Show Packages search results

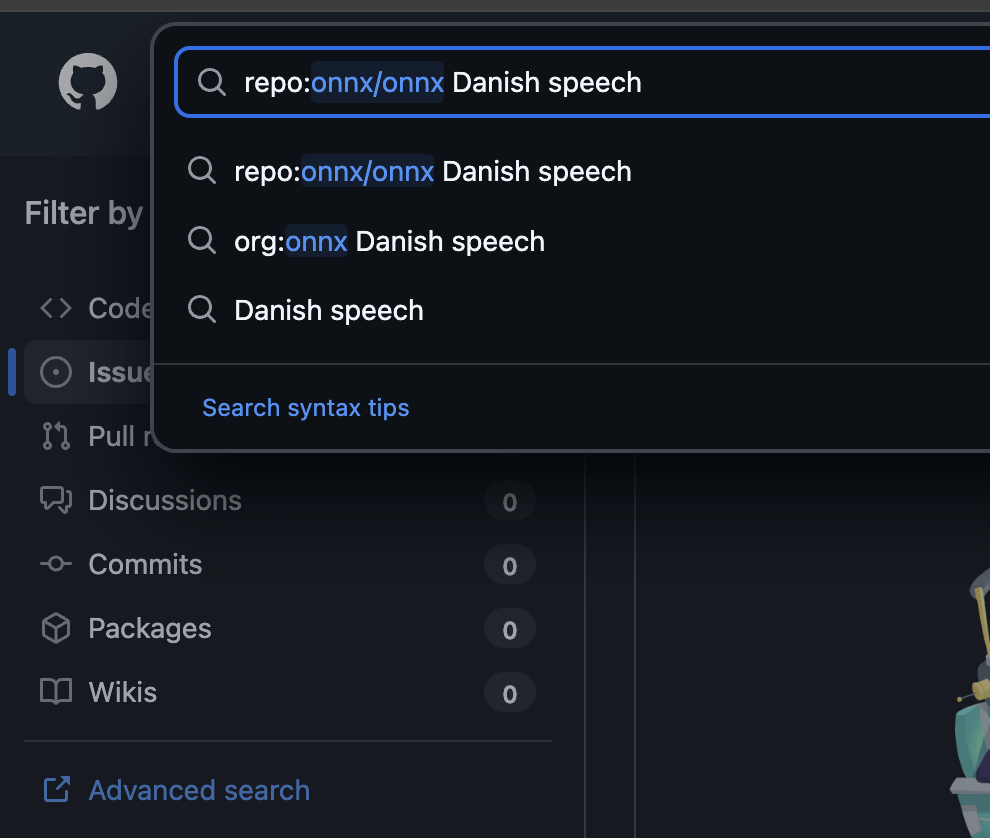150,628
